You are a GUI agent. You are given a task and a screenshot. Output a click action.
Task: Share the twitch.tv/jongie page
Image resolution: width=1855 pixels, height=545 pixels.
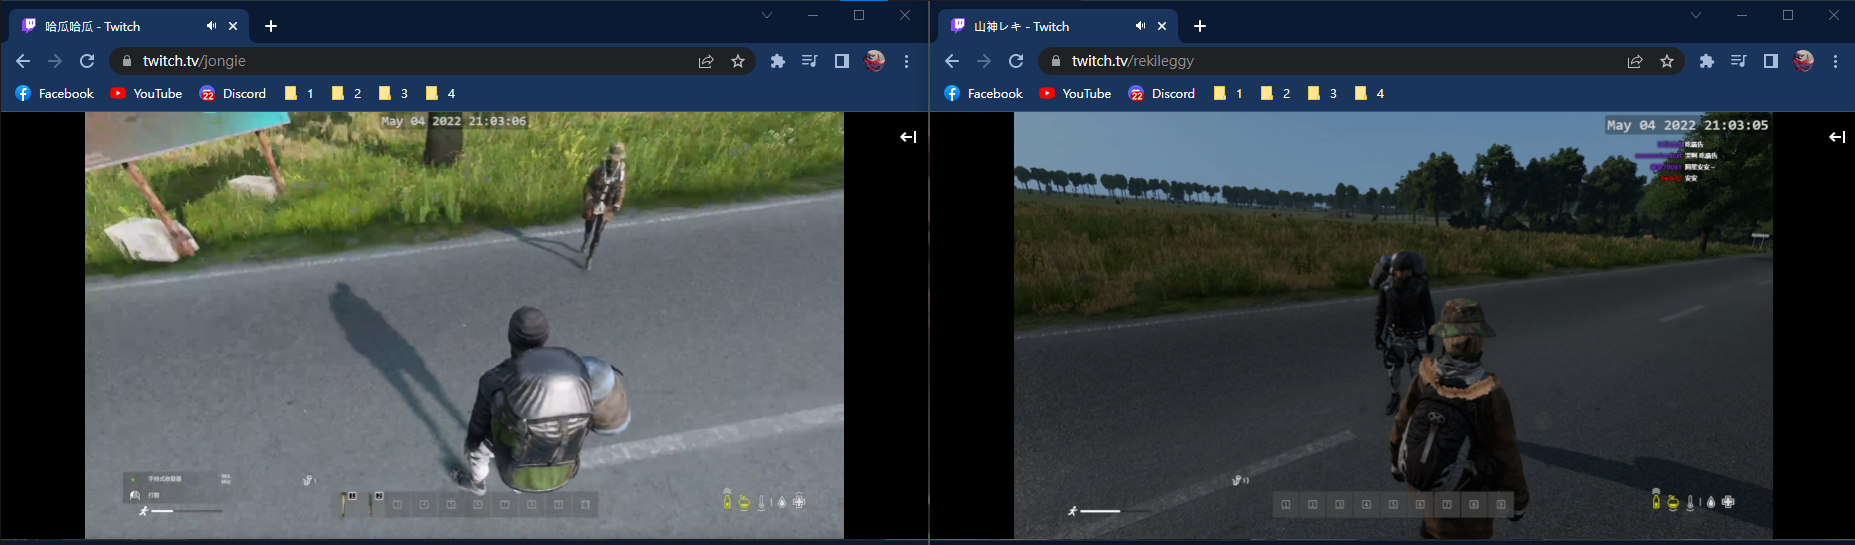tap(706, 61)
